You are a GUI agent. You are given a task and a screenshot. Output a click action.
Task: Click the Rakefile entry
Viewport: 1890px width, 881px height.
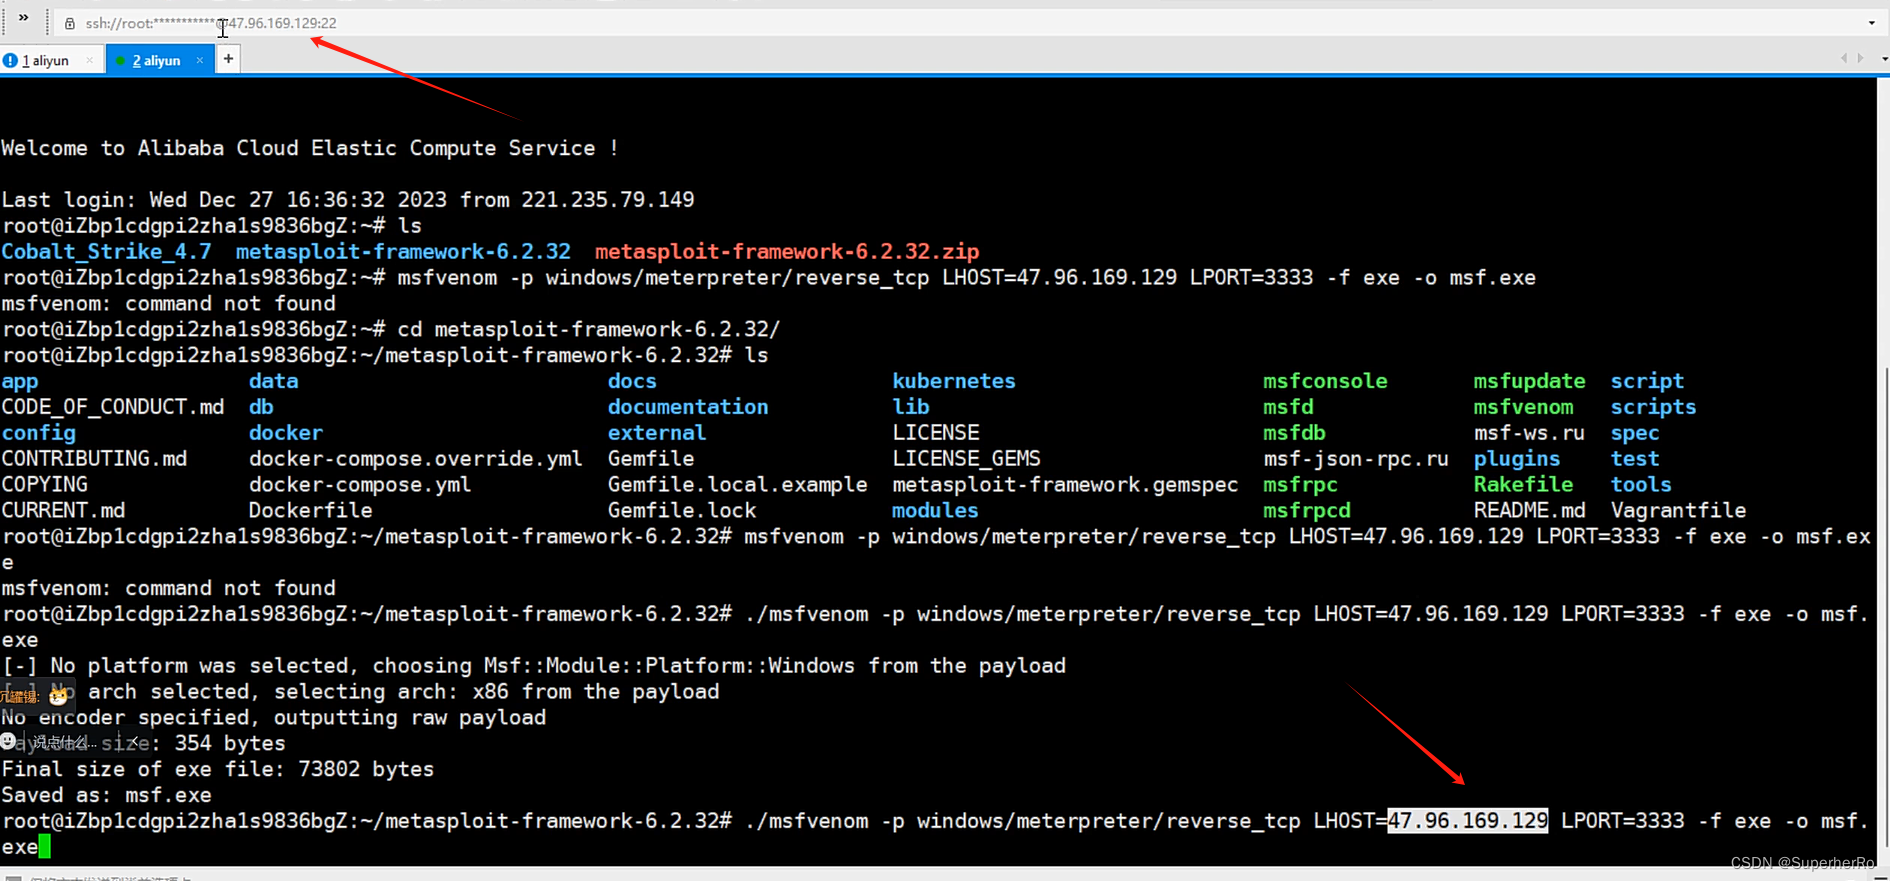pyautogui.click(x=1523, y=485)
